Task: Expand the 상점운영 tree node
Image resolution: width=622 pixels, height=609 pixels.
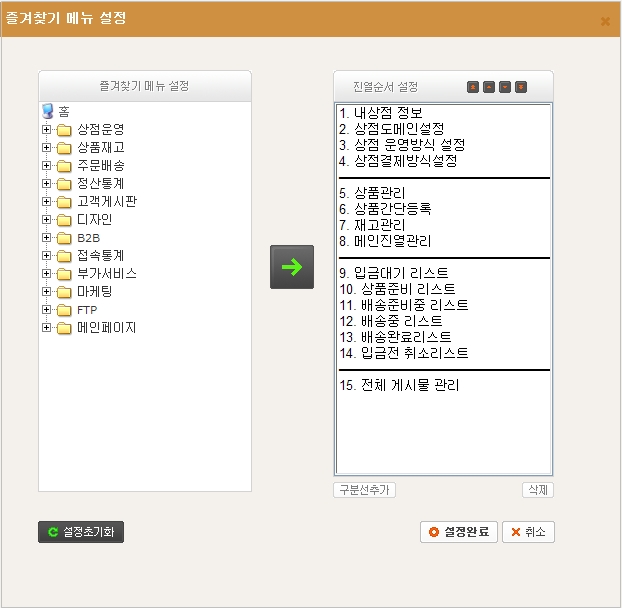Action: [x=46, y=129]
